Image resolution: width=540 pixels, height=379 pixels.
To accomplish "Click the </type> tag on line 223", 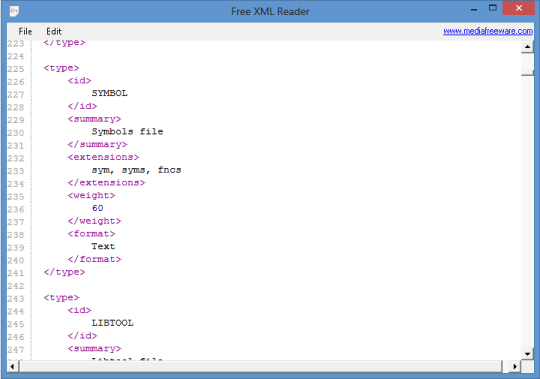I will pyautogui.click(x=64, y=43).
